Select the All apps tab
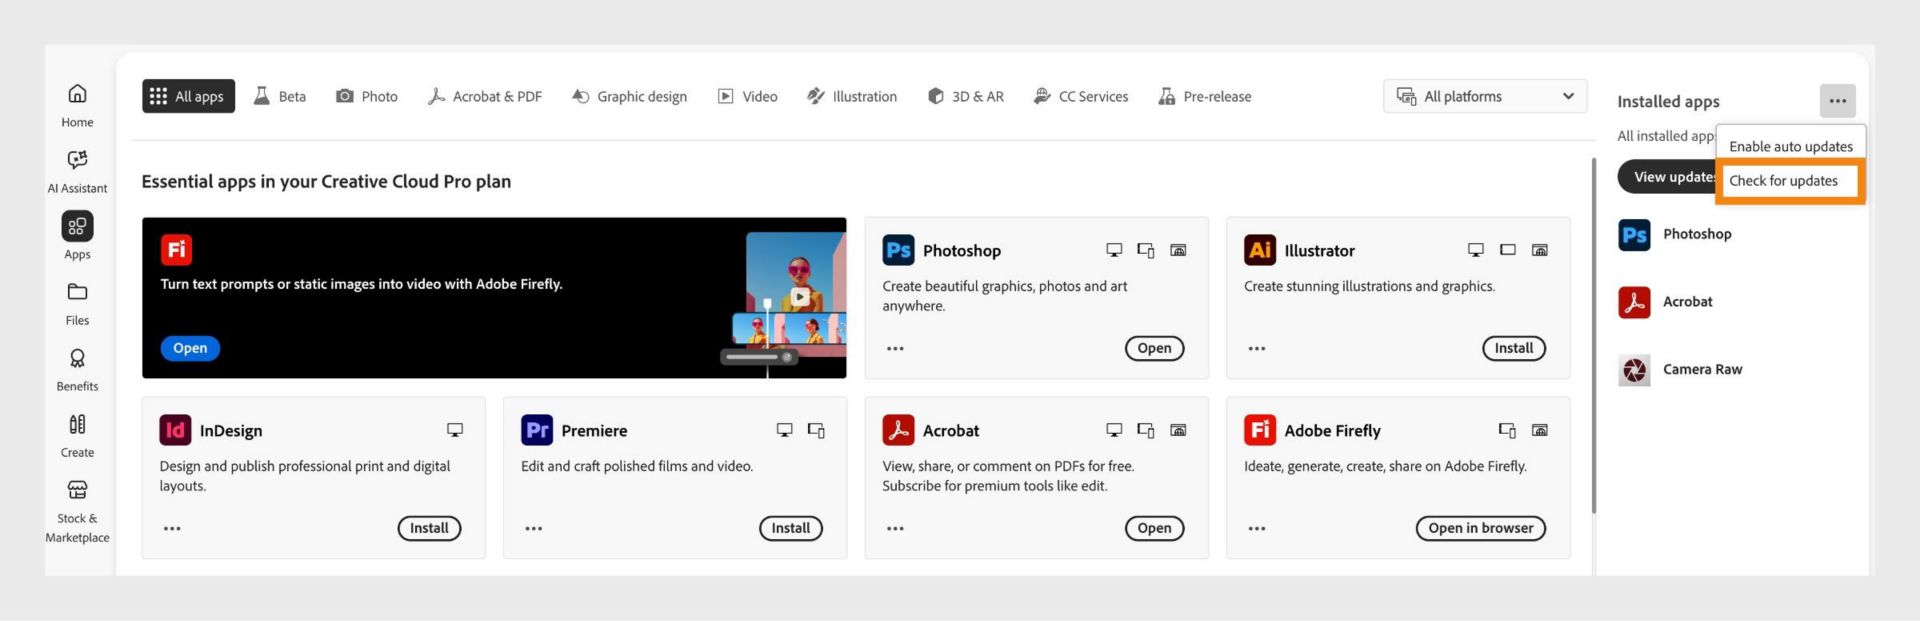This screenshot has width=1920, height=621. coord(188,96)
